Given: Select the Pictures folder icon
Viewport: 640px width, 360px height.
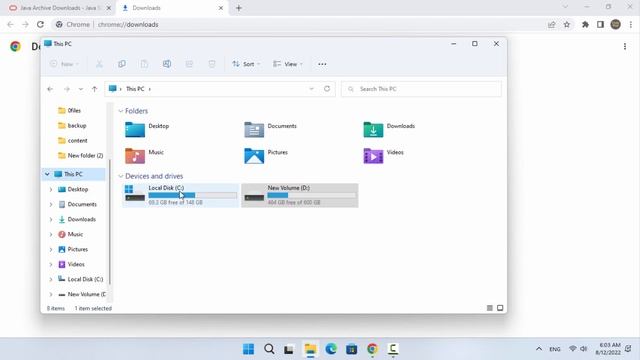Looking at the screenshot, I should [x=254, y=156].
